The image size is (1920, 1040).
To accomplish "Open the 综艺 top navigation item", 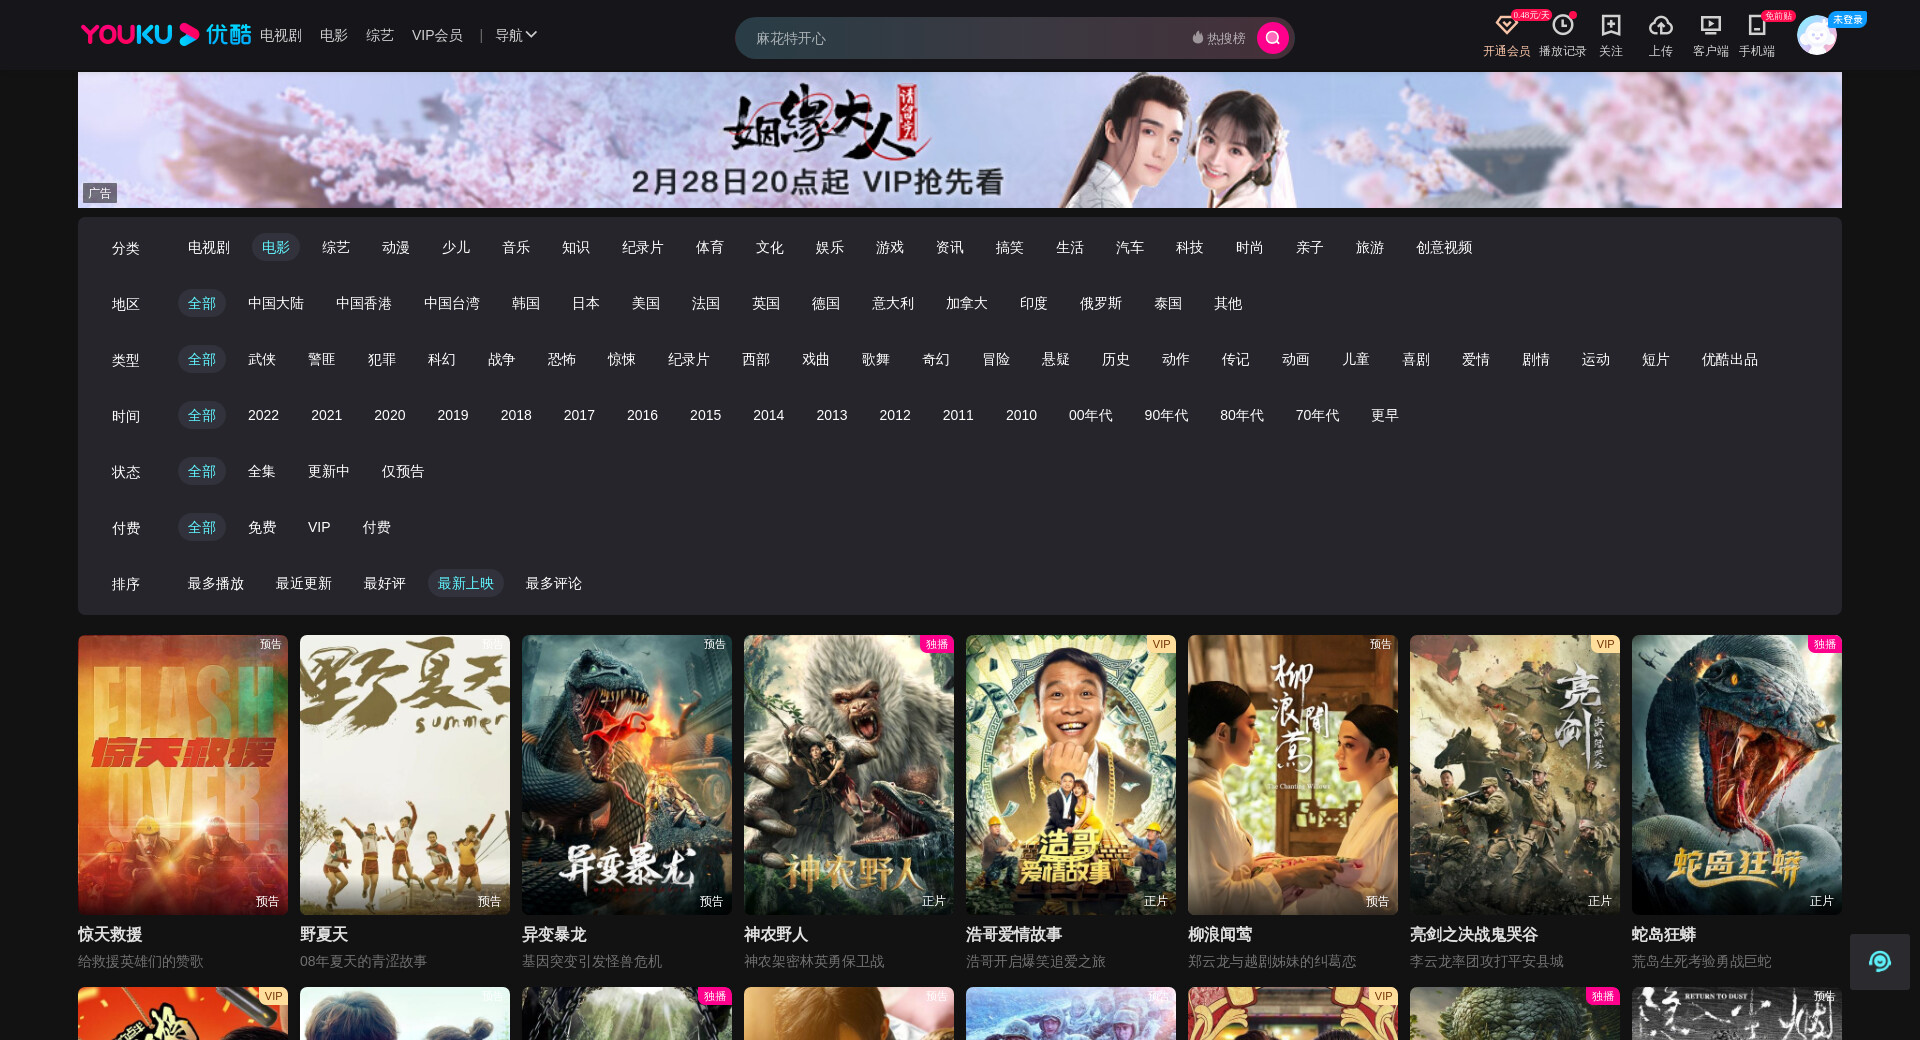I will (x=379, y=35).
